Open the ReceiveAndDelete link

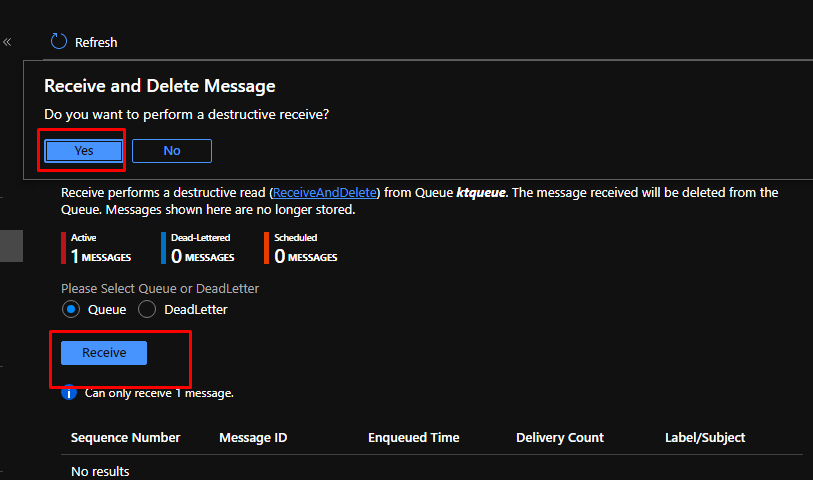(x=325, y=192)
